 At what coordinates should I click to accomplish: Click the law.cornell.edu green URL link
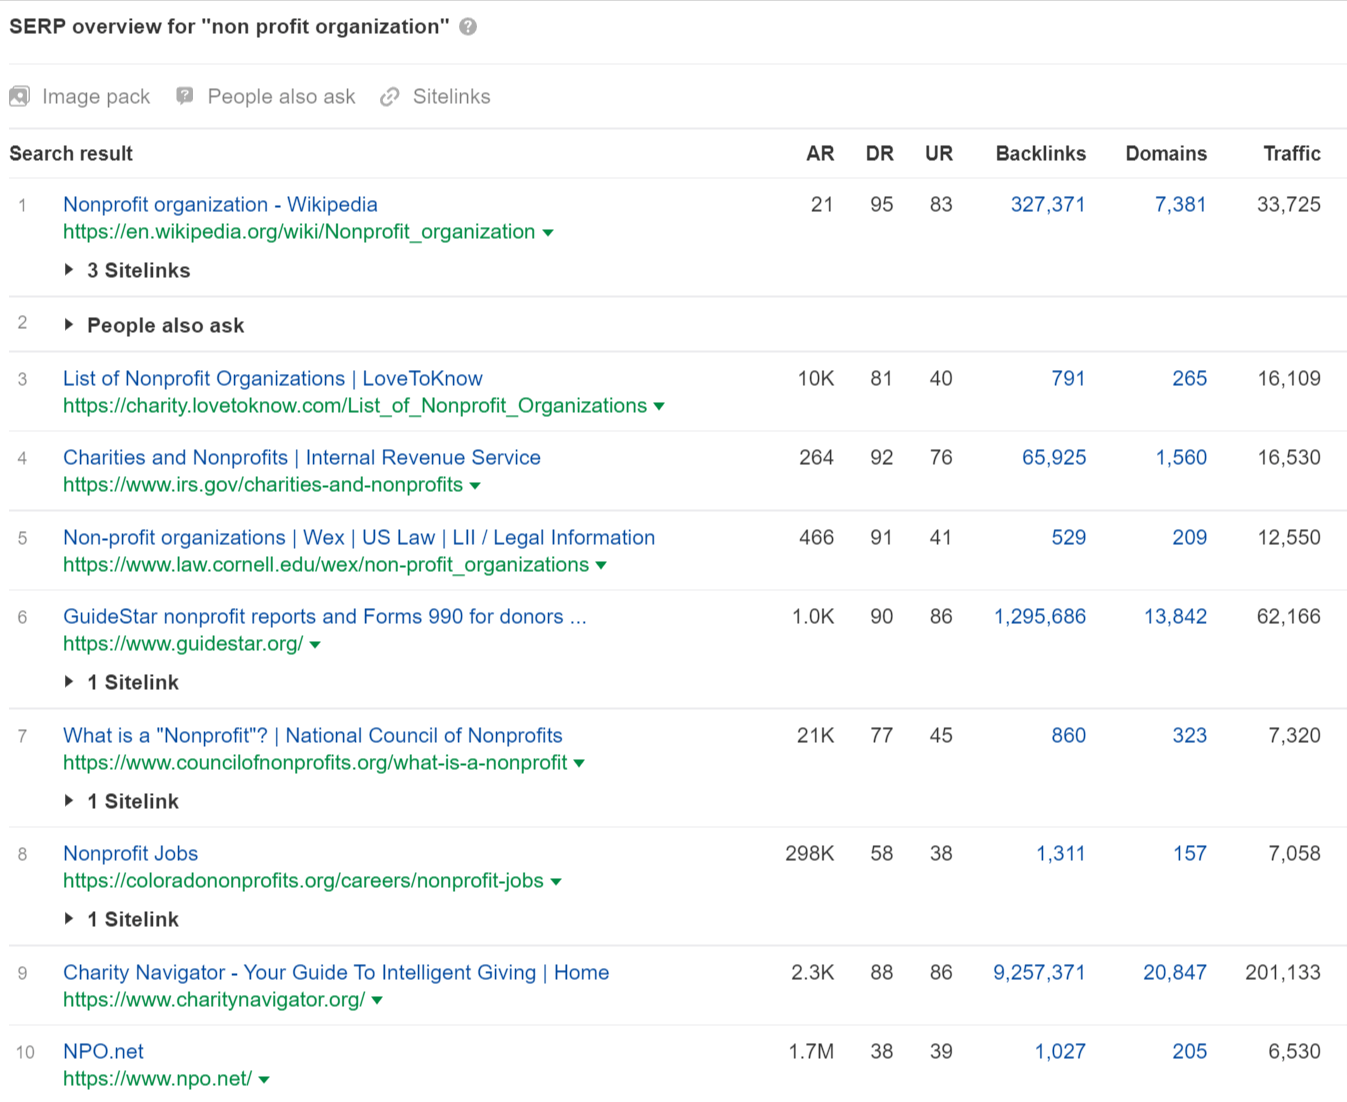pos(323,564)
